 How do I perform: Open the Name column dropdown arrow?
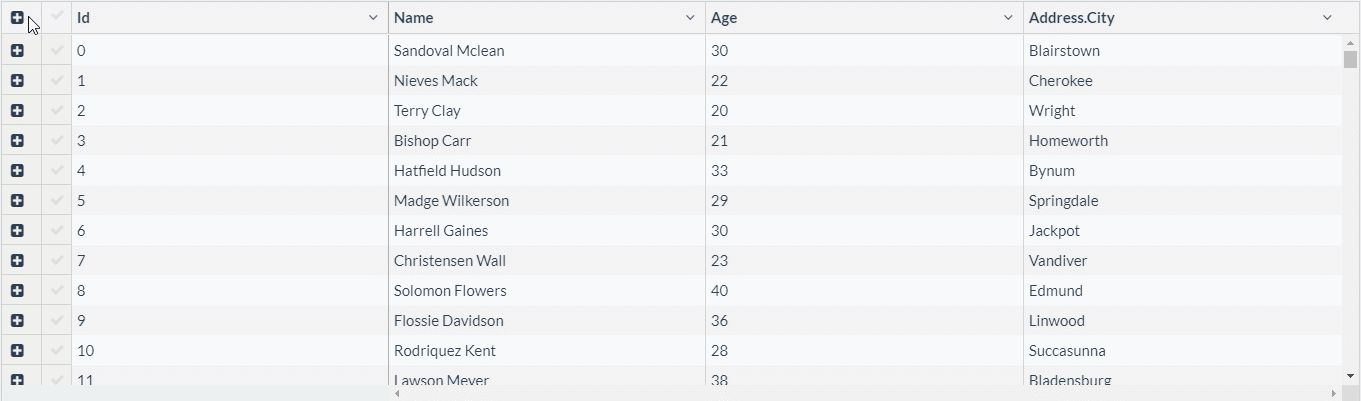tap(690, 18)
